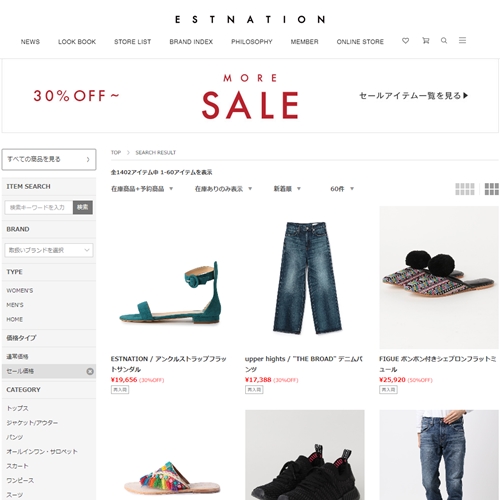This screenshot has height=500, width=500.
Task: Open the hamburger menu icon
Action: (462, 40)
